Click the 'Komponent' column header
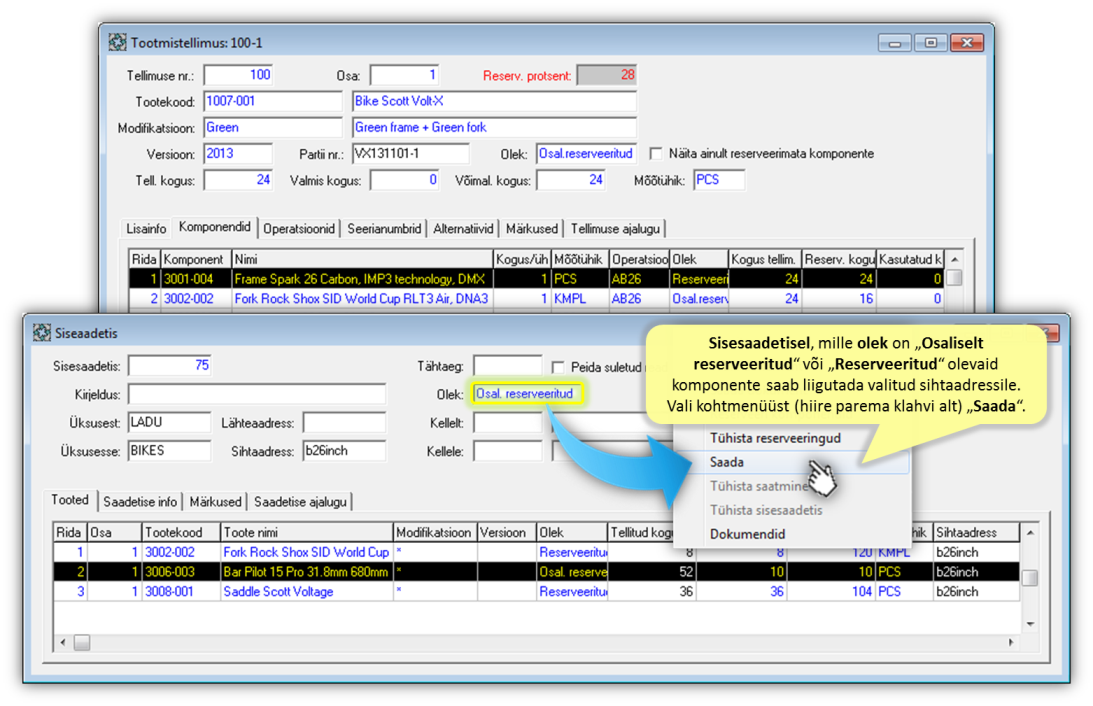This screenshot has height=706, width=1093. (196, 259)
